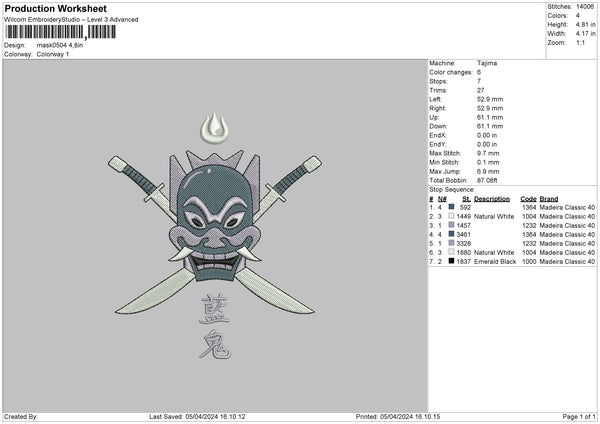Click 'Printed: 05/04/2024 16.10.15' footer text
This screenshot has height=424, width=600.
coord(398,416)
